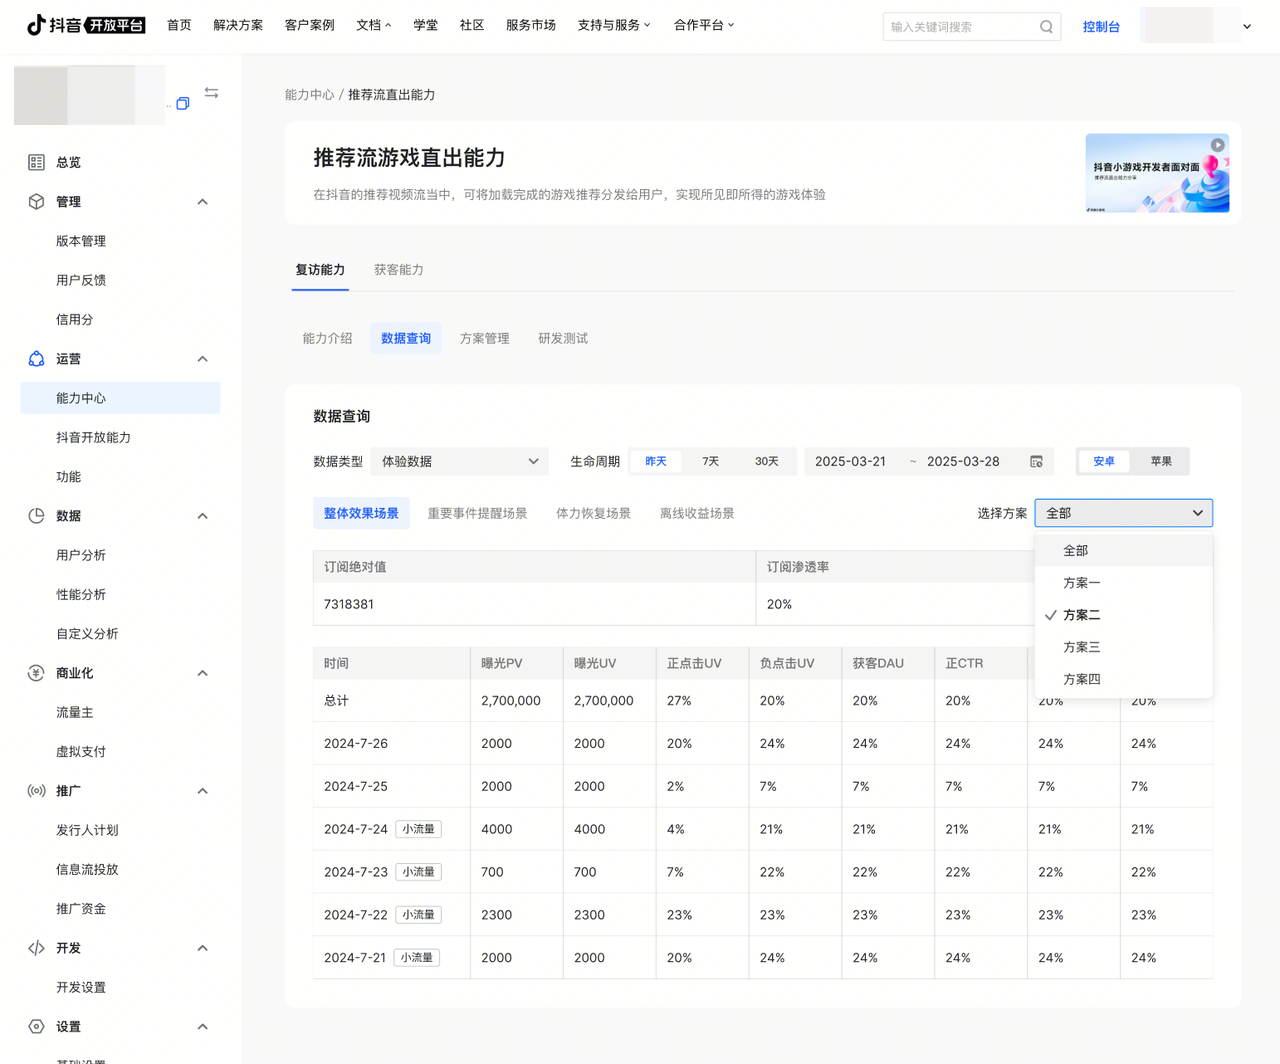Click the 商业化 yuan icon
1280x1064 pixels.
36,673
